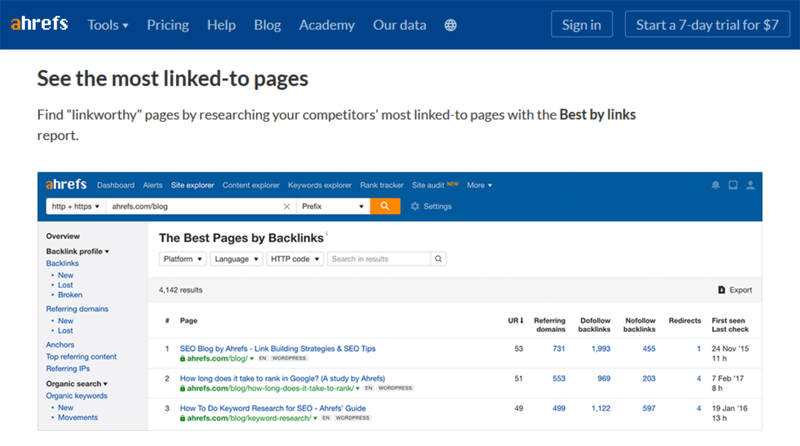Open Referring IPs link
This screenshot has height=446, width=800.
coord(68,368)
